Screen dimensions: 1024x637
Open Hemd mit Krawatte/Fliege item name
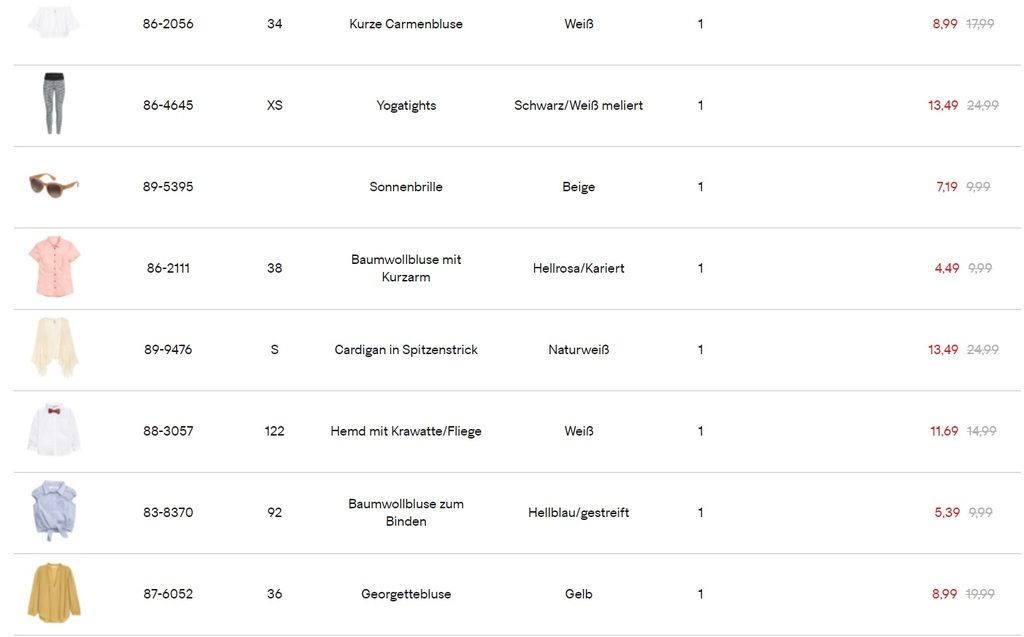point(406,431)
